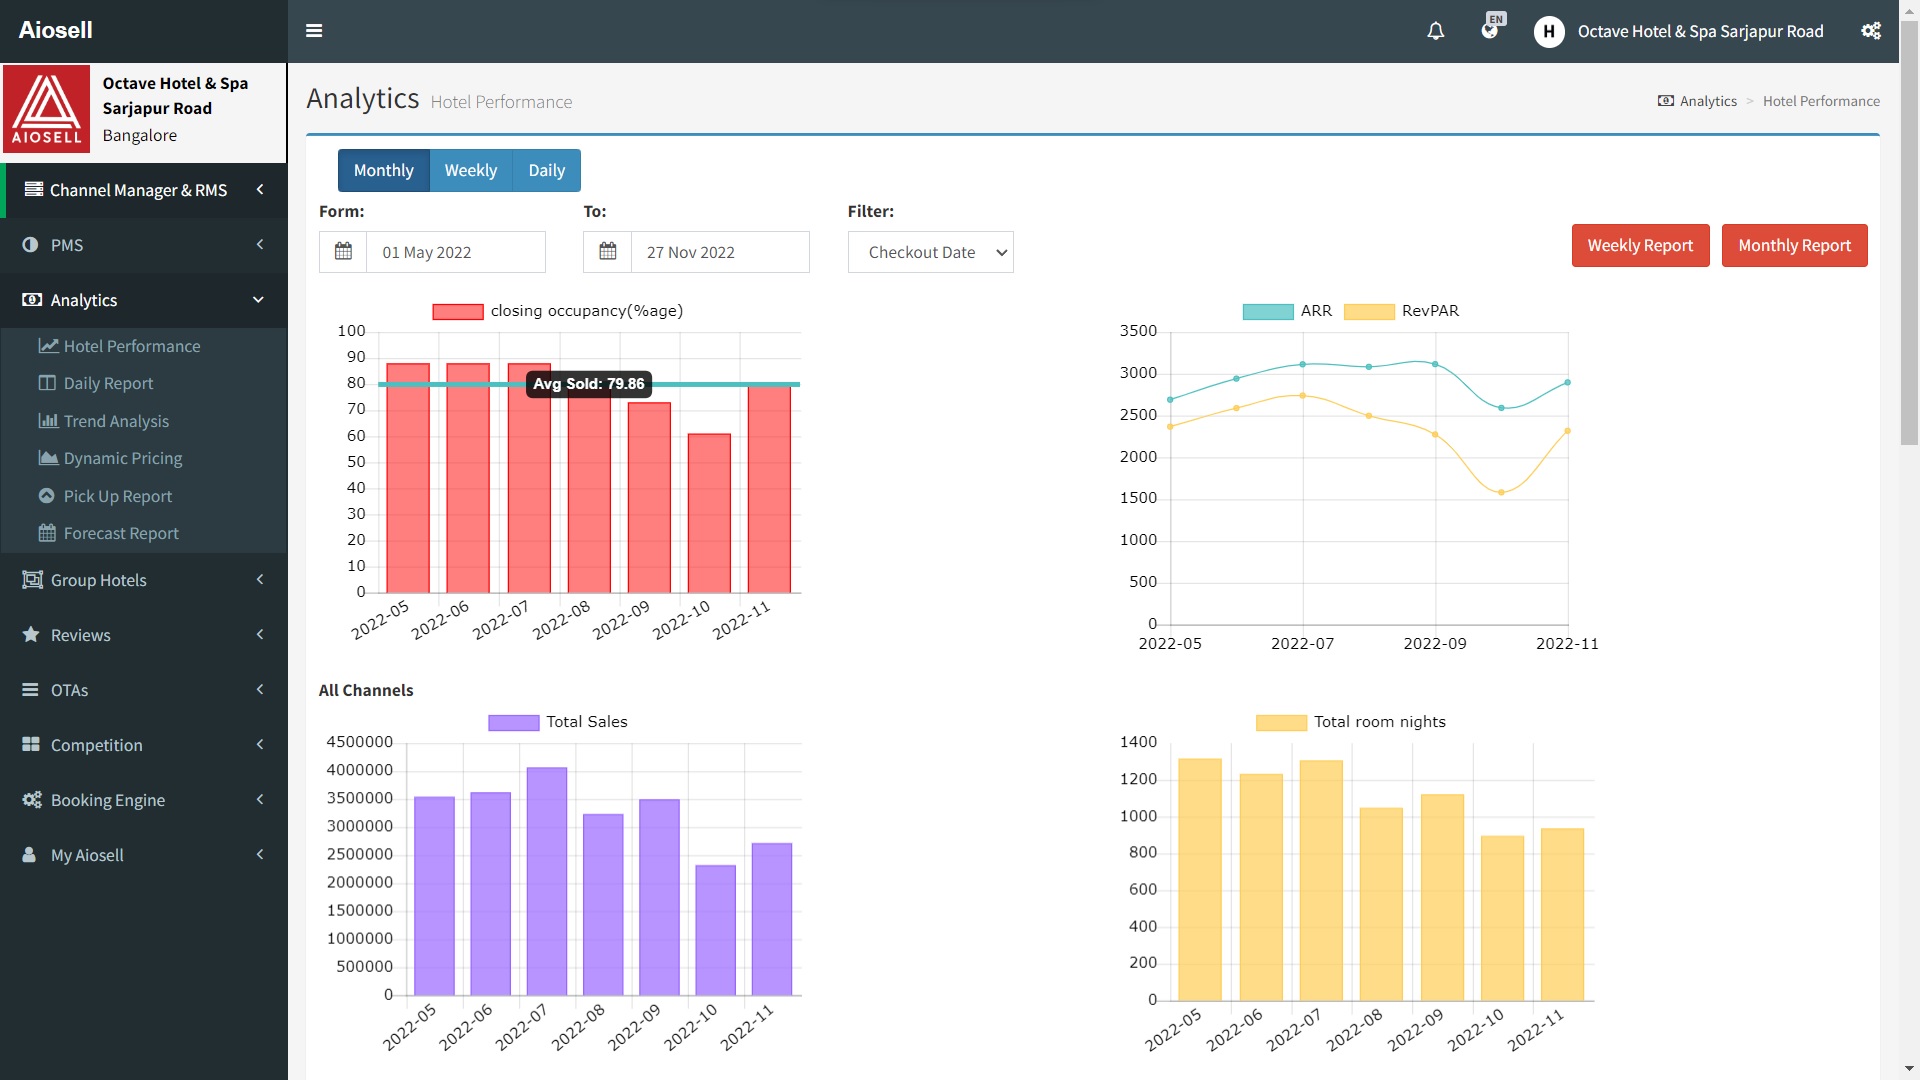Click the Weekly Report button
Image resolution: width=1920 pixels, height=1080 pixels.
[x=1639, y=246]
